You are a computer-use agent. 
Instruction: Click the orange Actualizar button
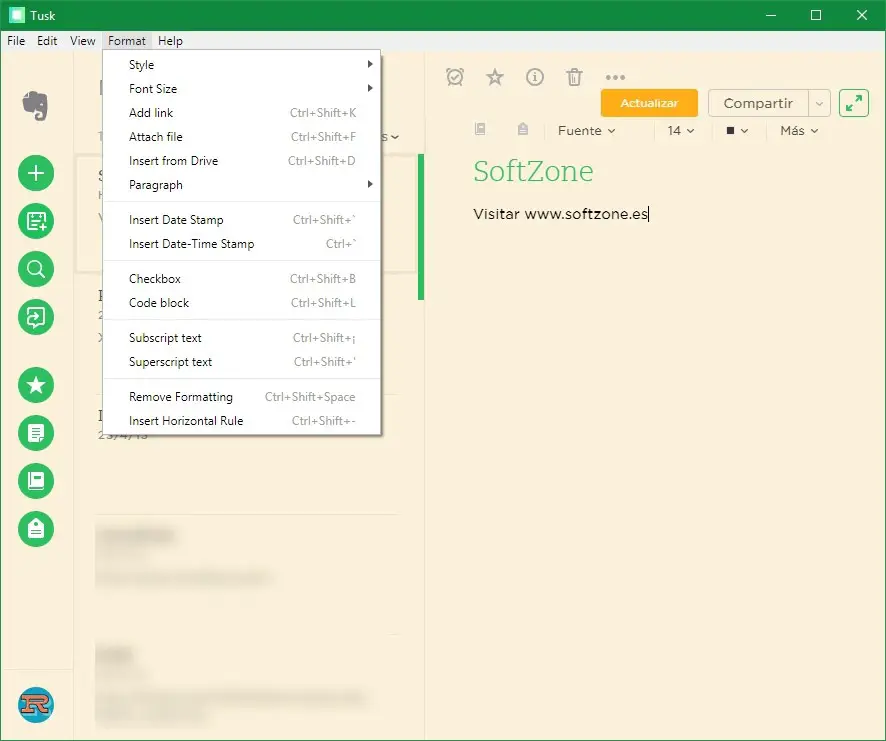[649, 103]
